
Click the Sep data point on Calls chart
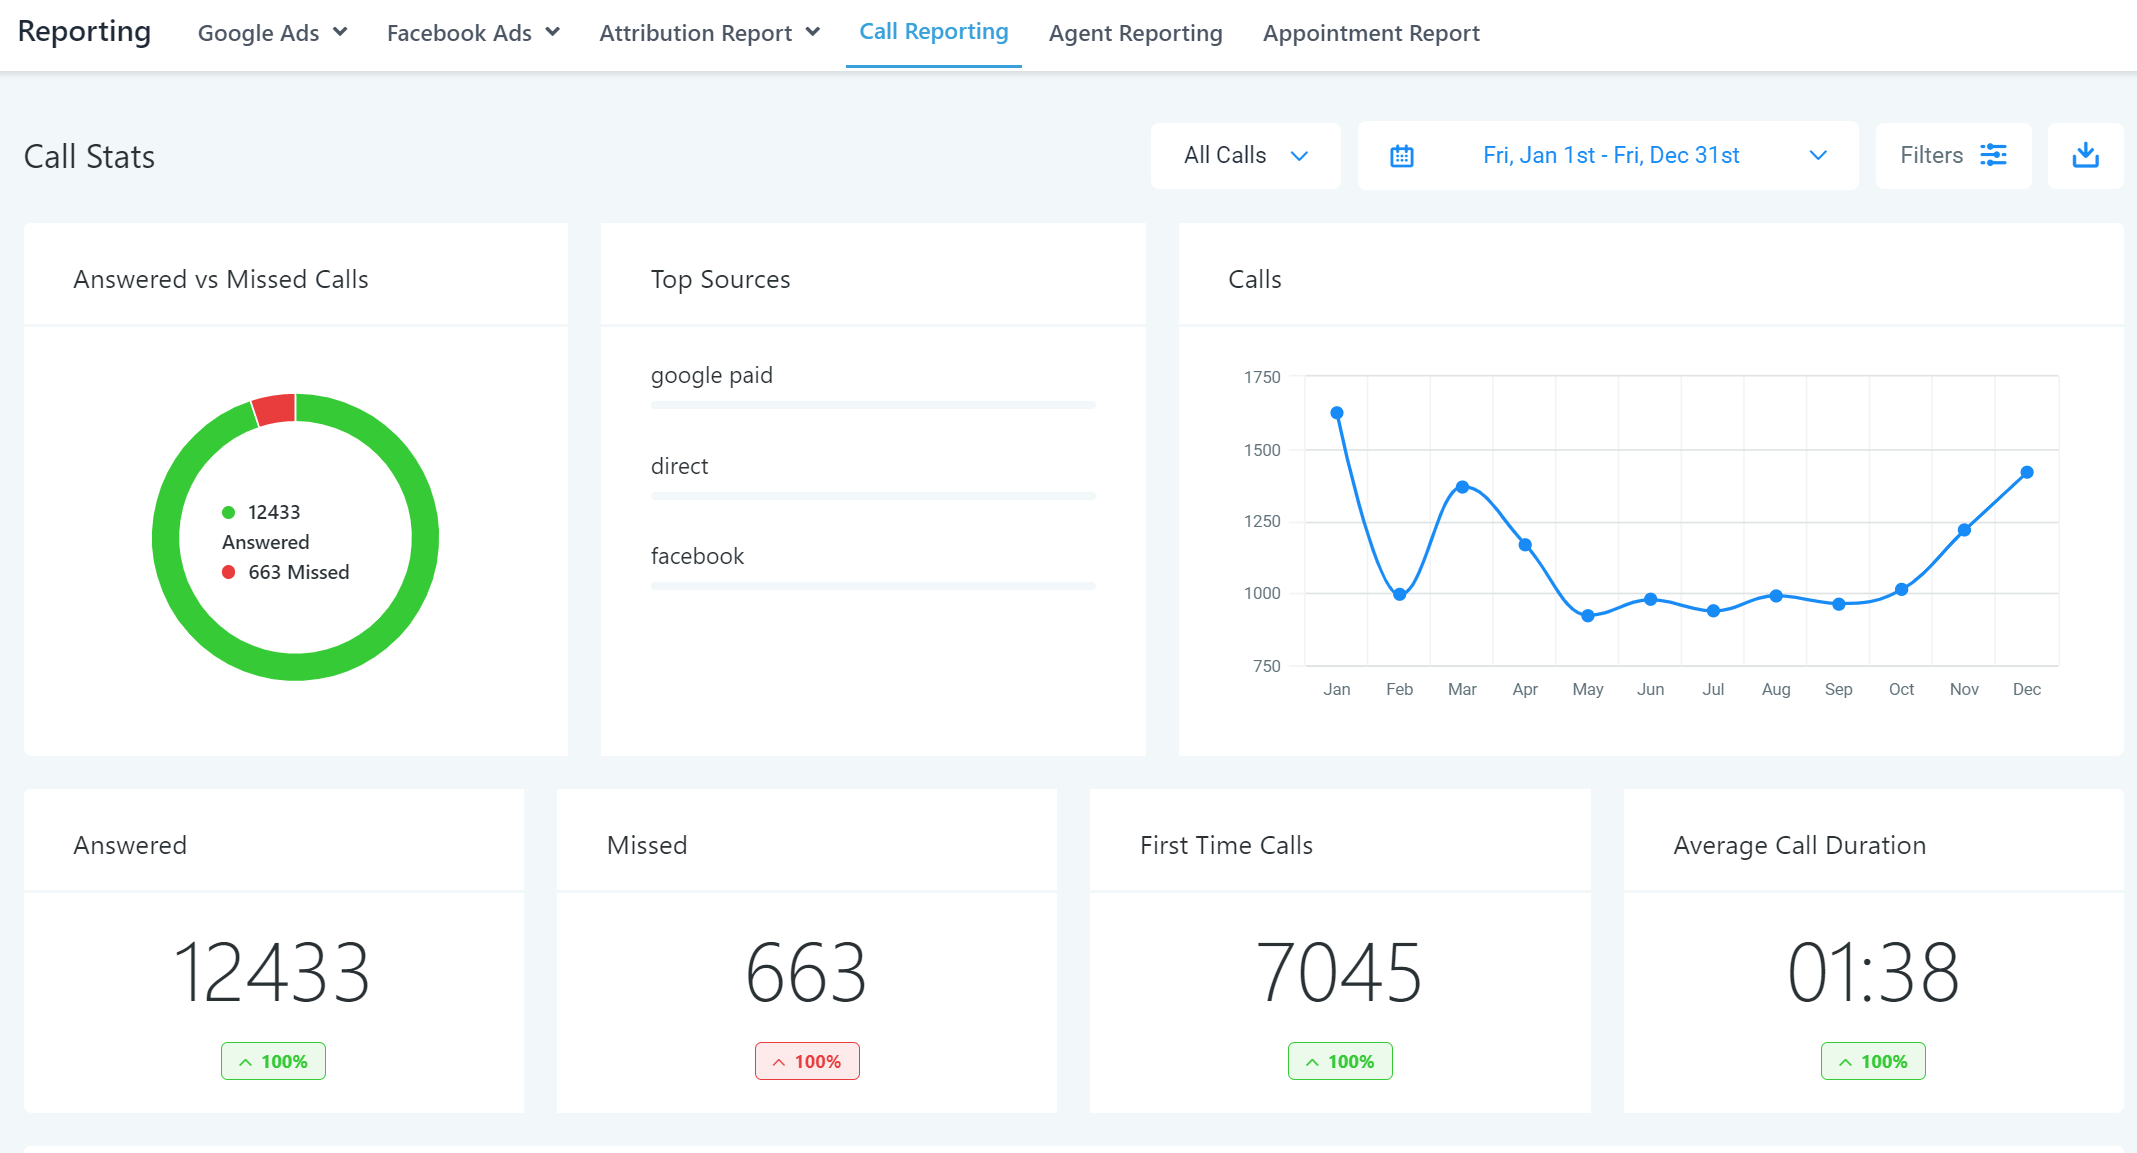[x=1838, y=604]
